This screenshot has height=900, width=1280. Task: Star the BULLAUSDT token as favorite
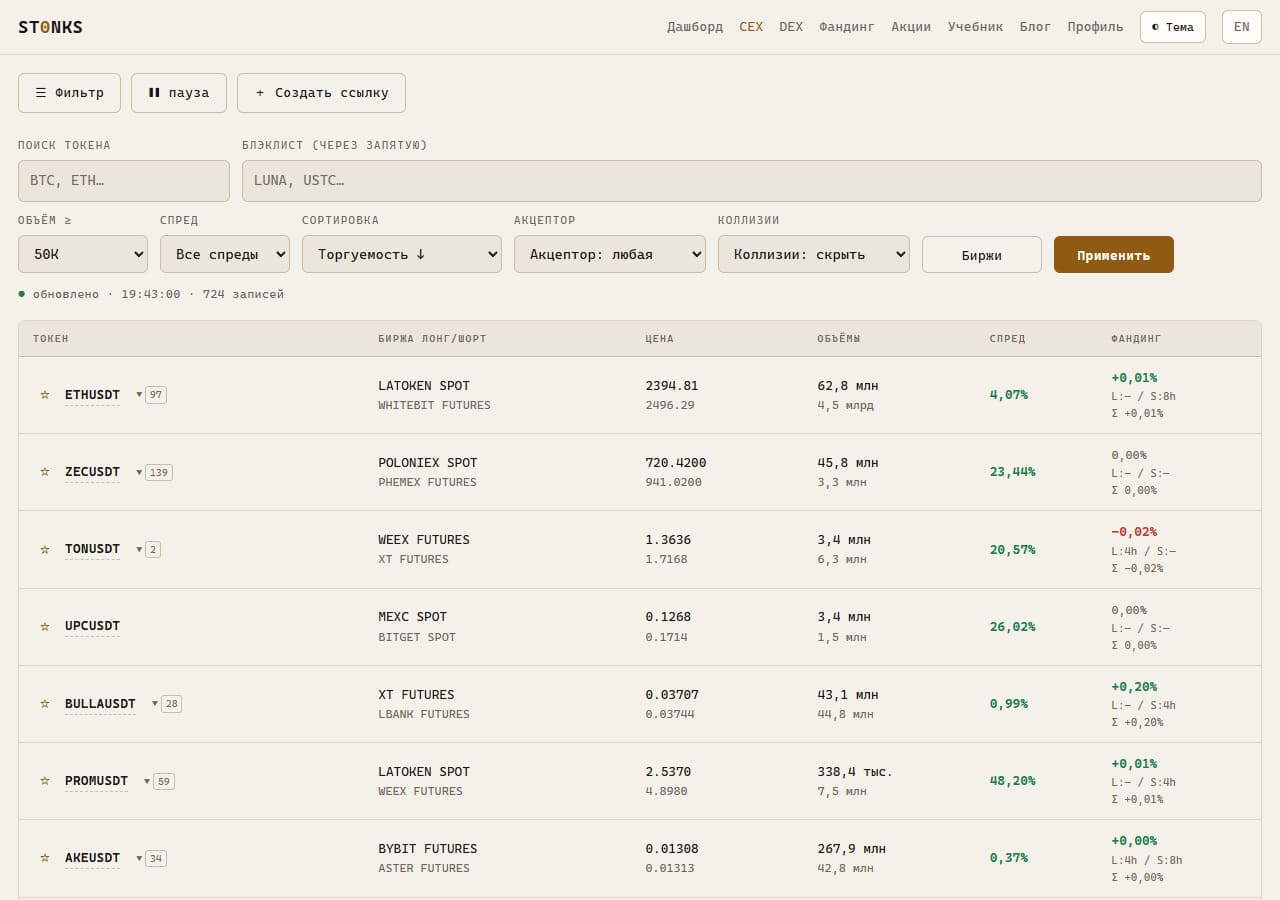point(44,704)
